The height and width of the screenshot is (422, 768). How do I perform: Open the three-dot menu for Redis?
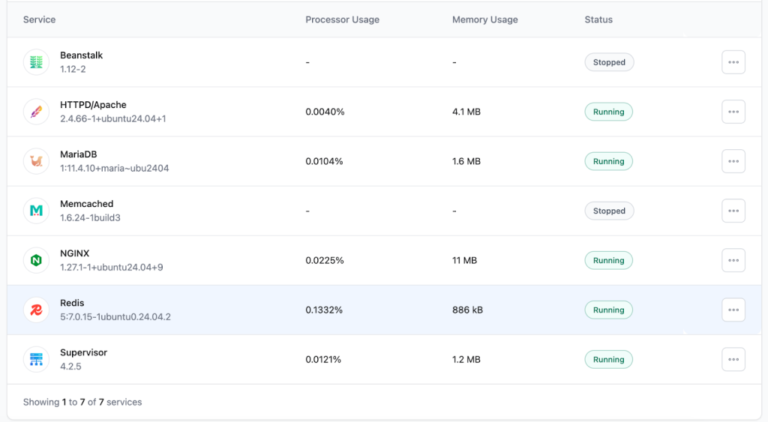pyautogui.click(x=733, y=310)
